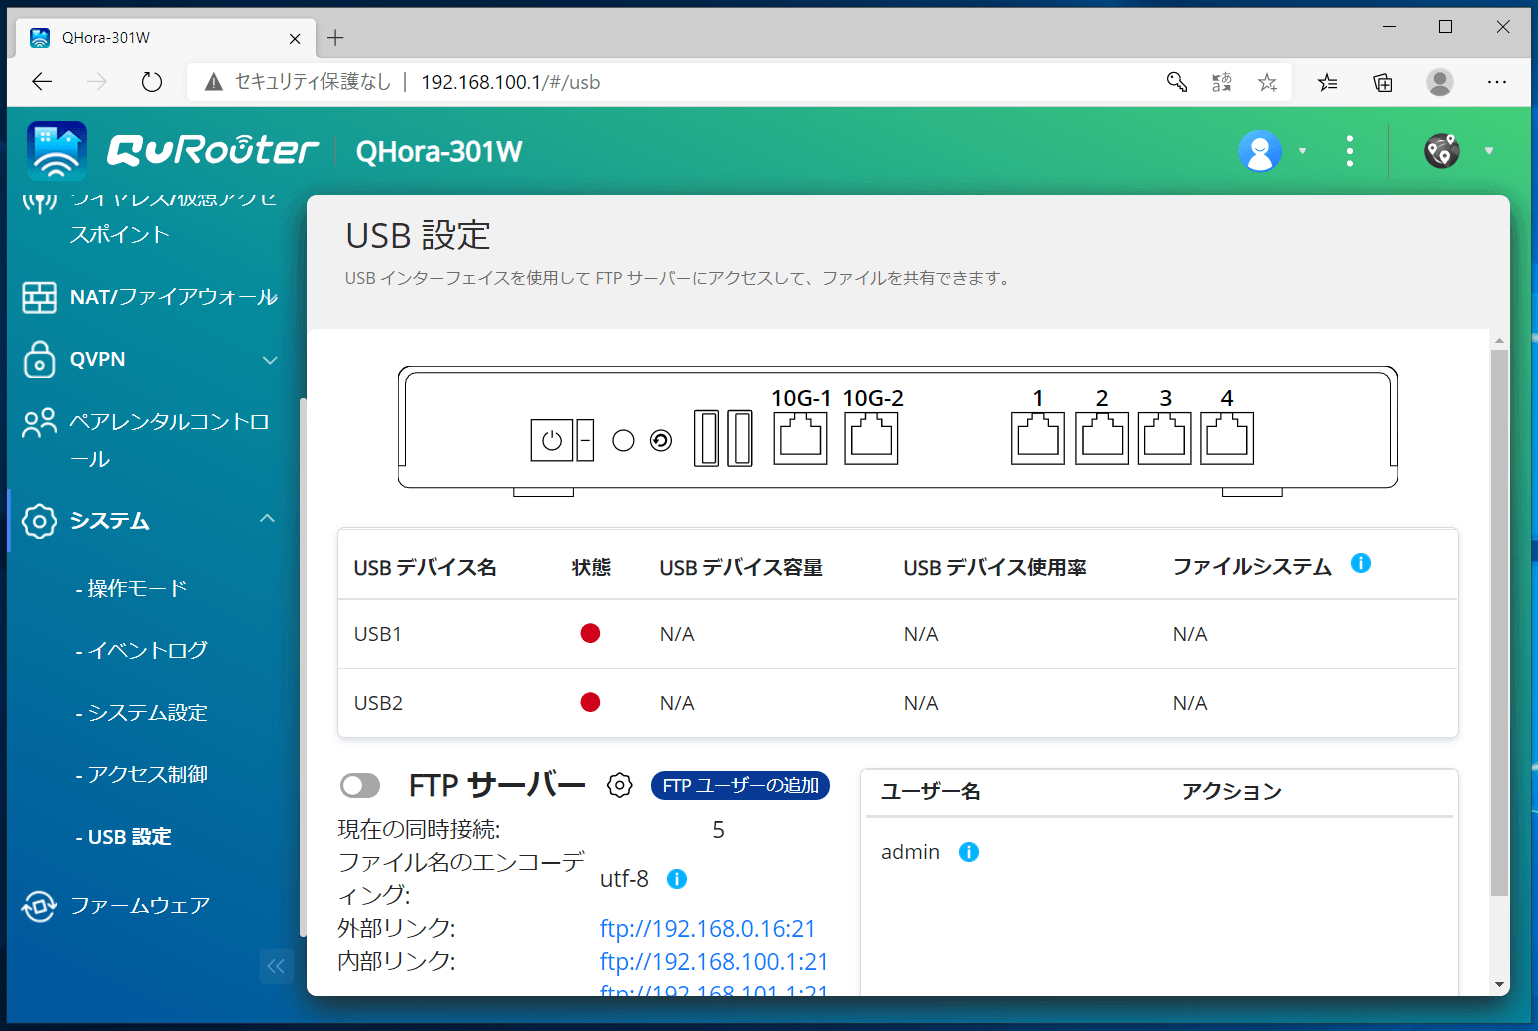Open a new browser tab
The height and width of the screenshot is (1031, 1538).
pos(335,38)
